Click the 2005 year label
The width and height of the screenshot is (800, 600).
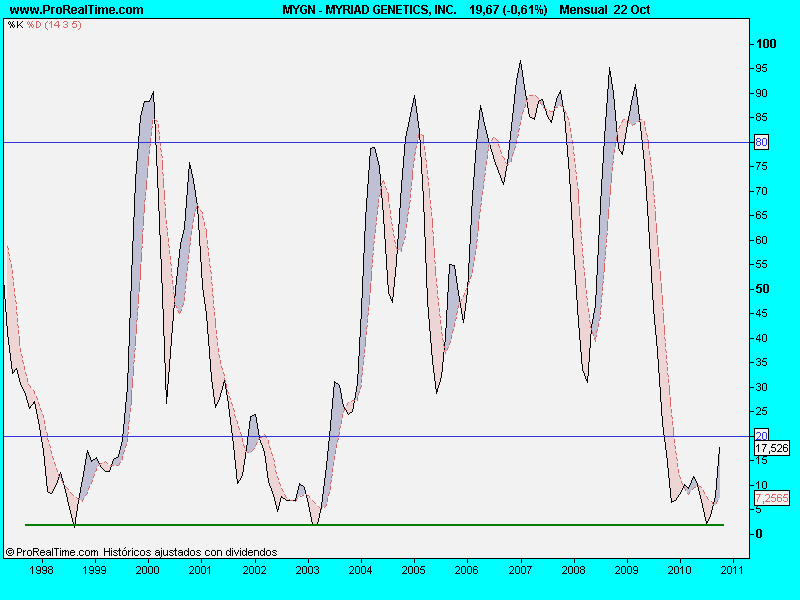click(413, 570)
